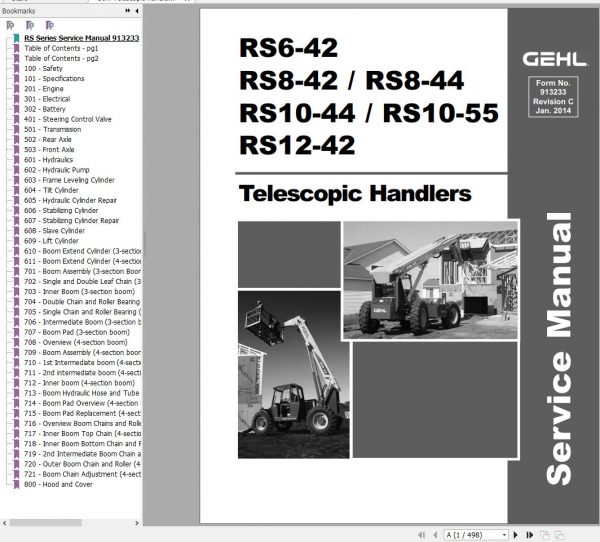
Task: Open bookmark 608 - Slave Cylinder
Action: point(54,231)
